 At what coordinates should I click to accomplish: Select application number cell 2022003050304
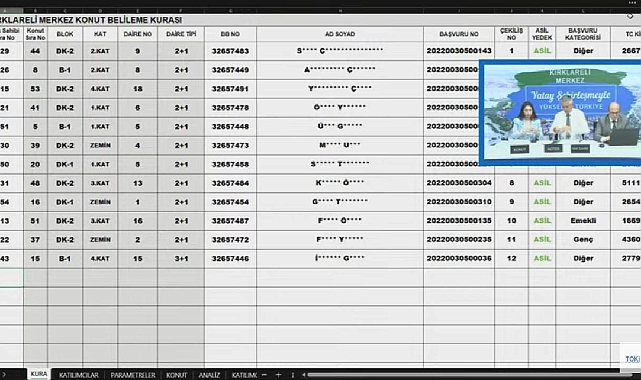point(459,183)
